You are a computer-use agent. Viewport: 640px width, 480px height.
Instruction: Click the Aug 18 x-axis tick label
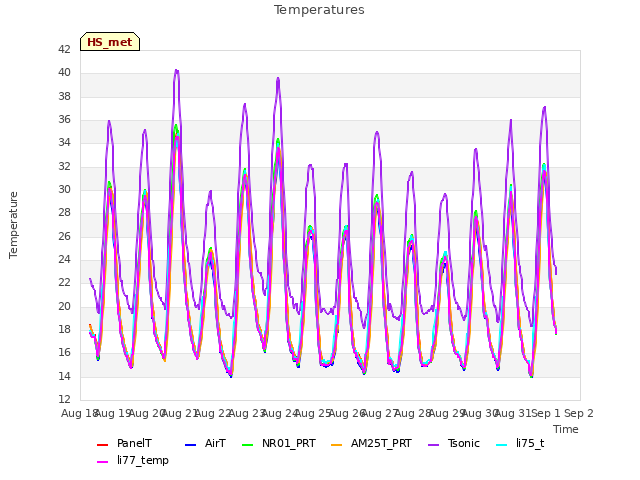(x=79, y=413)
